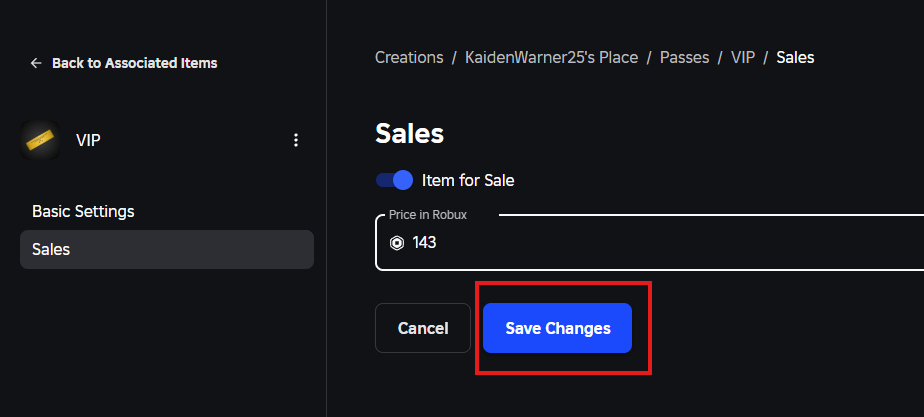Select the Sales sidebar item
This screenshot has width=924, height=417.
coord(51,249)
